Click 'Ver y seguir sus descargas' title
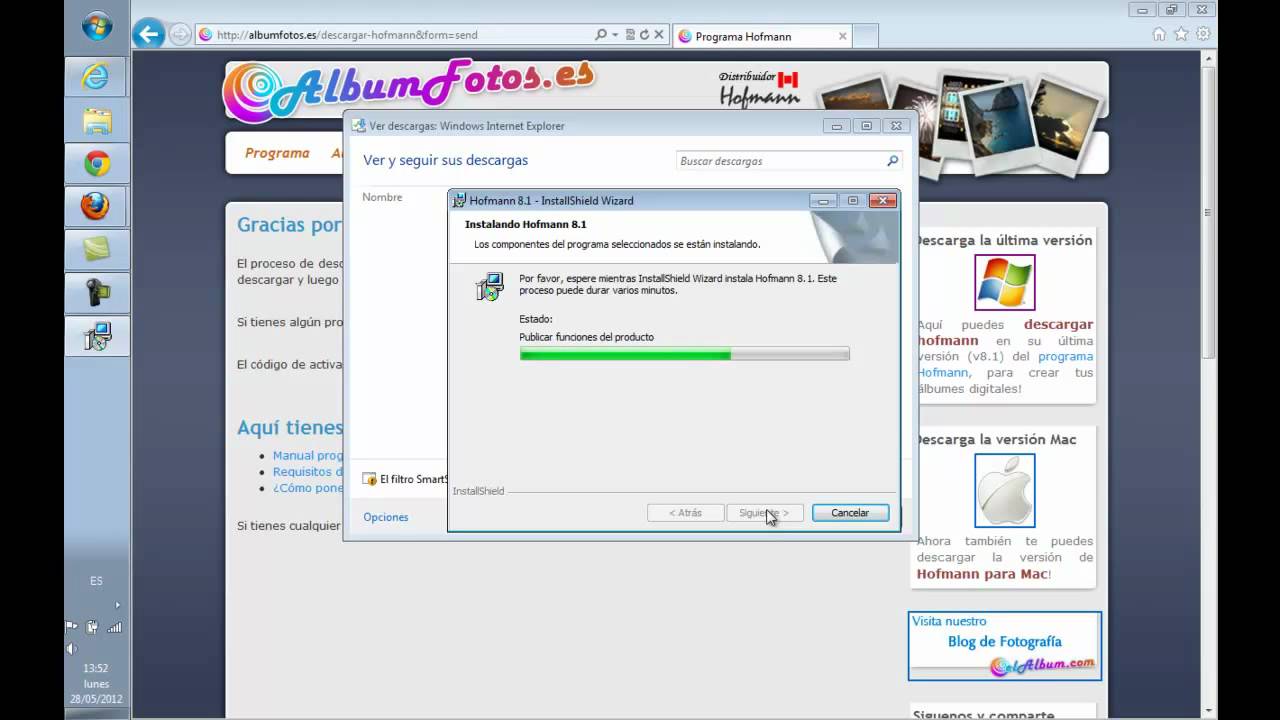 pos(445,160)
